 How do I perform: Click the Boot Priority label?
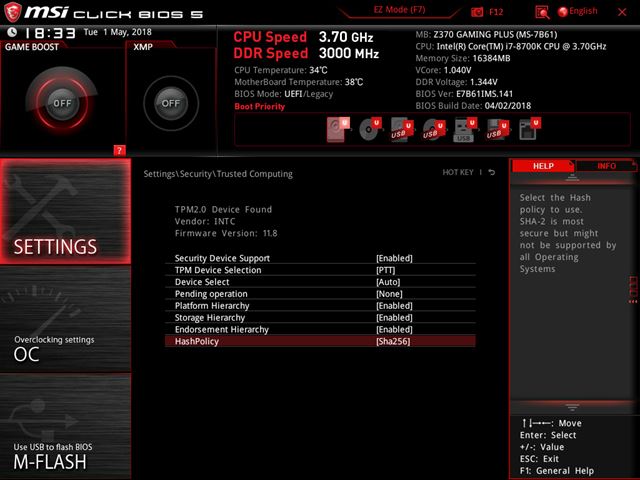[260, 107]
